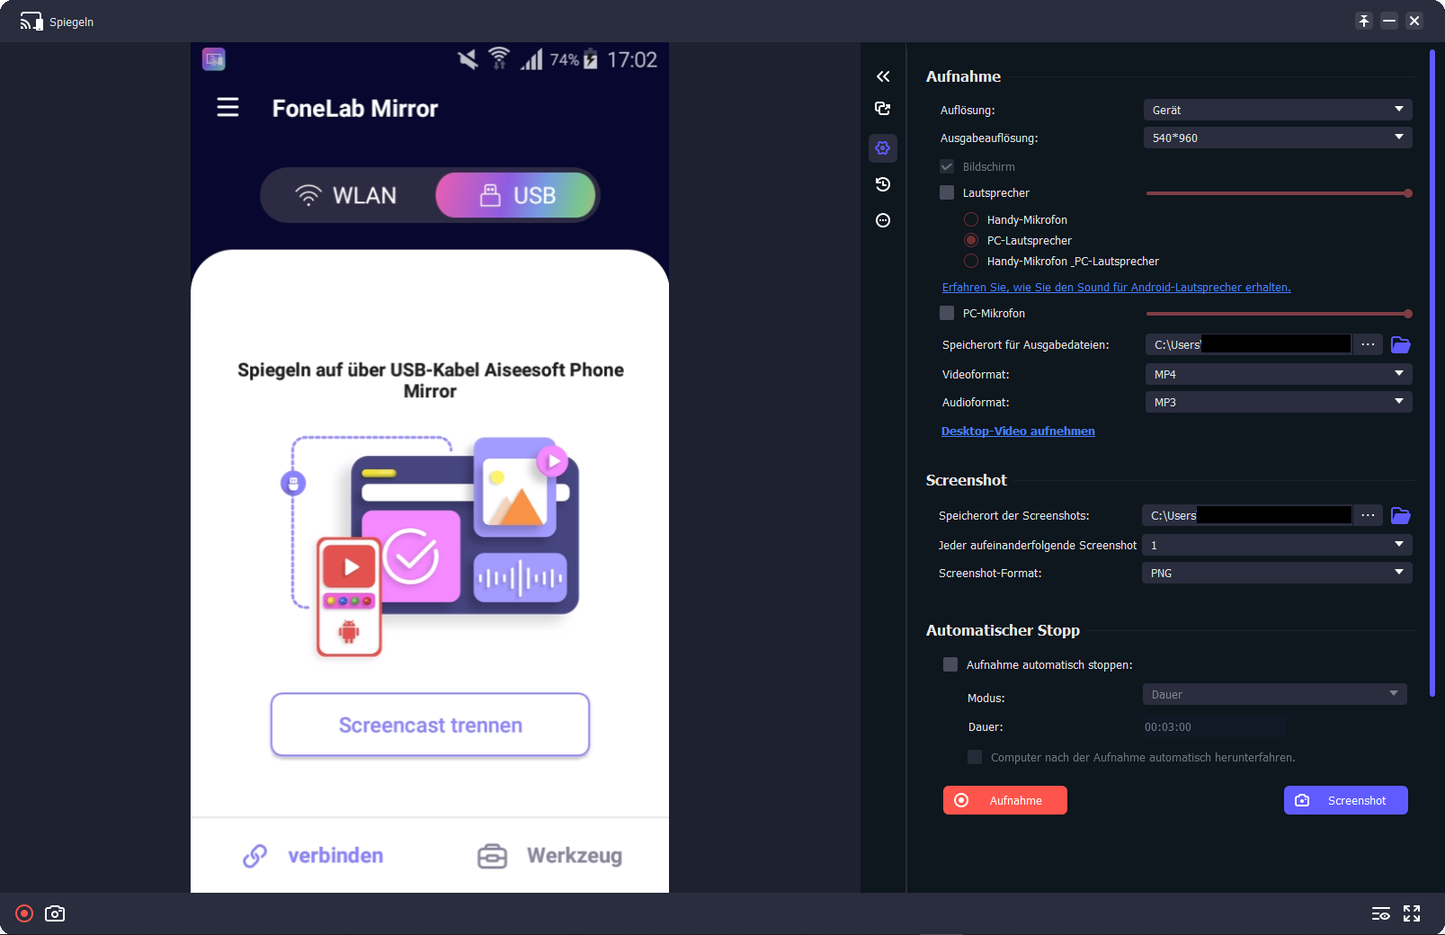
Task: Open the phone hamburger menu
Action: point(228,107)
